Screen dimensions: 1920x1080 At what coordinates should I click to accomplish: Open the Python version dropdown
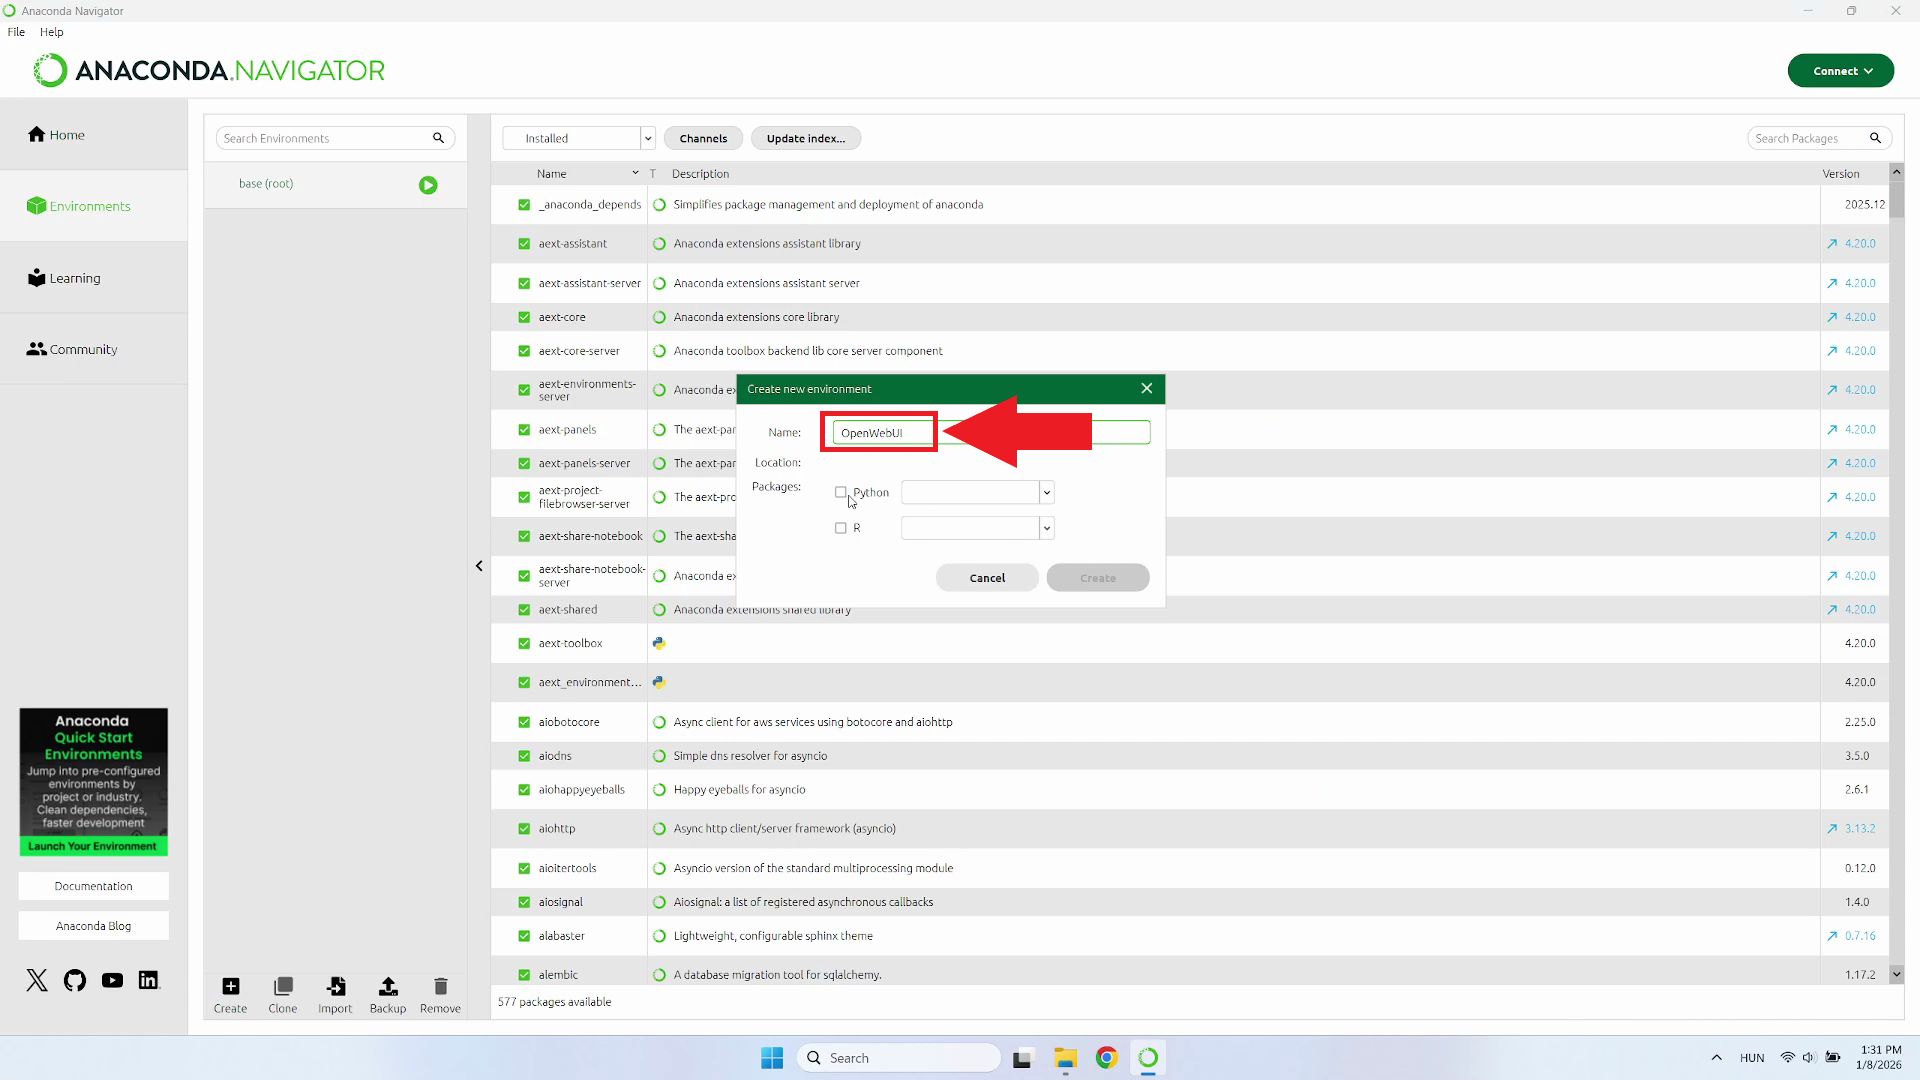(1046, 492)
